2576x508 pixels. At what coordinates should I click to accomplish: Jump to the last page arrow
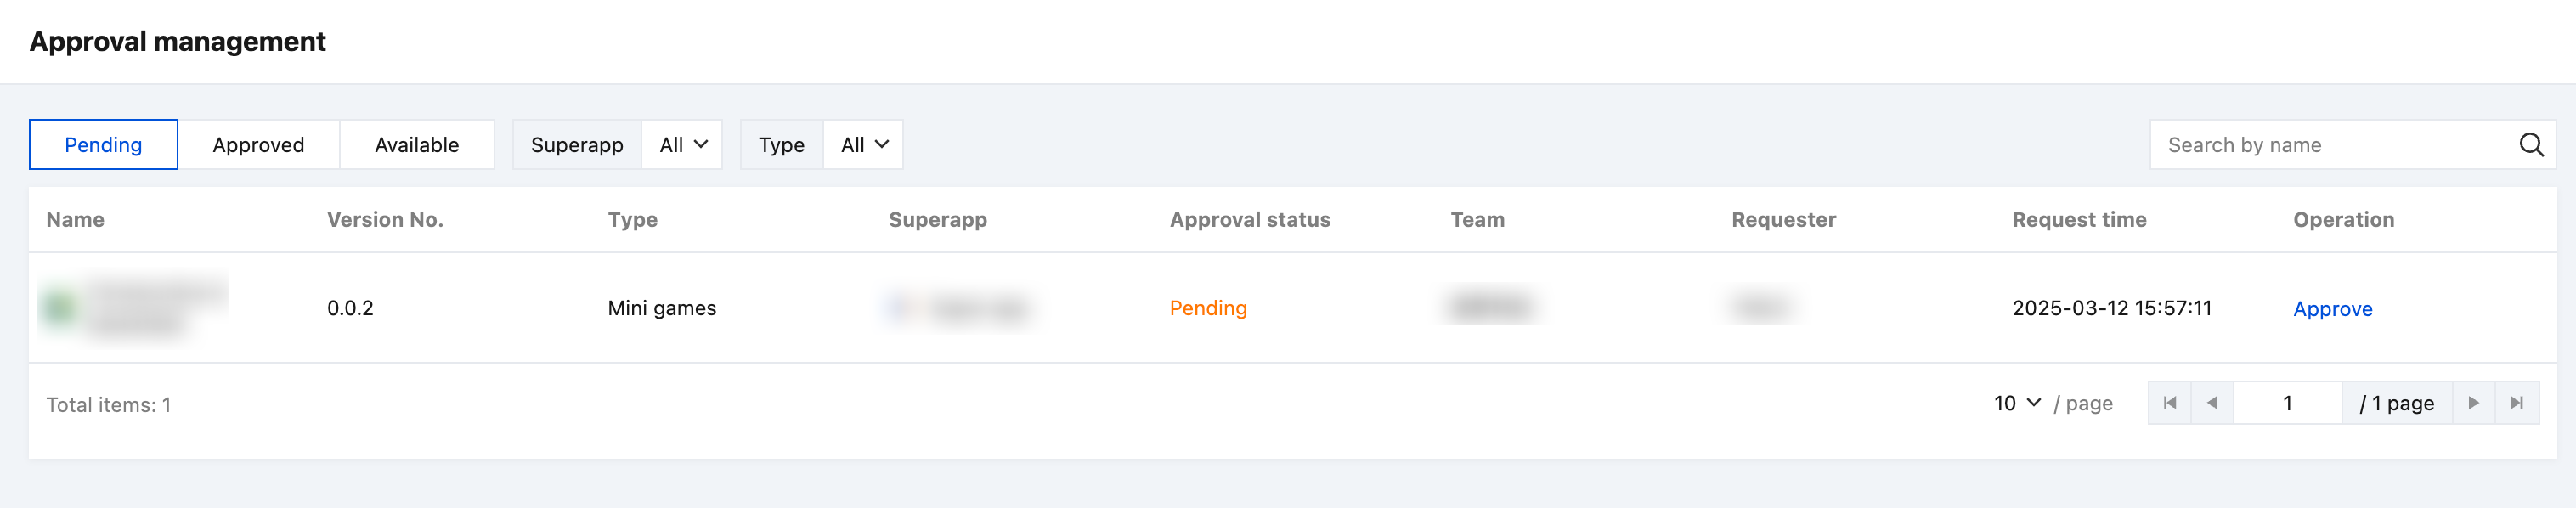point(2516,403)
